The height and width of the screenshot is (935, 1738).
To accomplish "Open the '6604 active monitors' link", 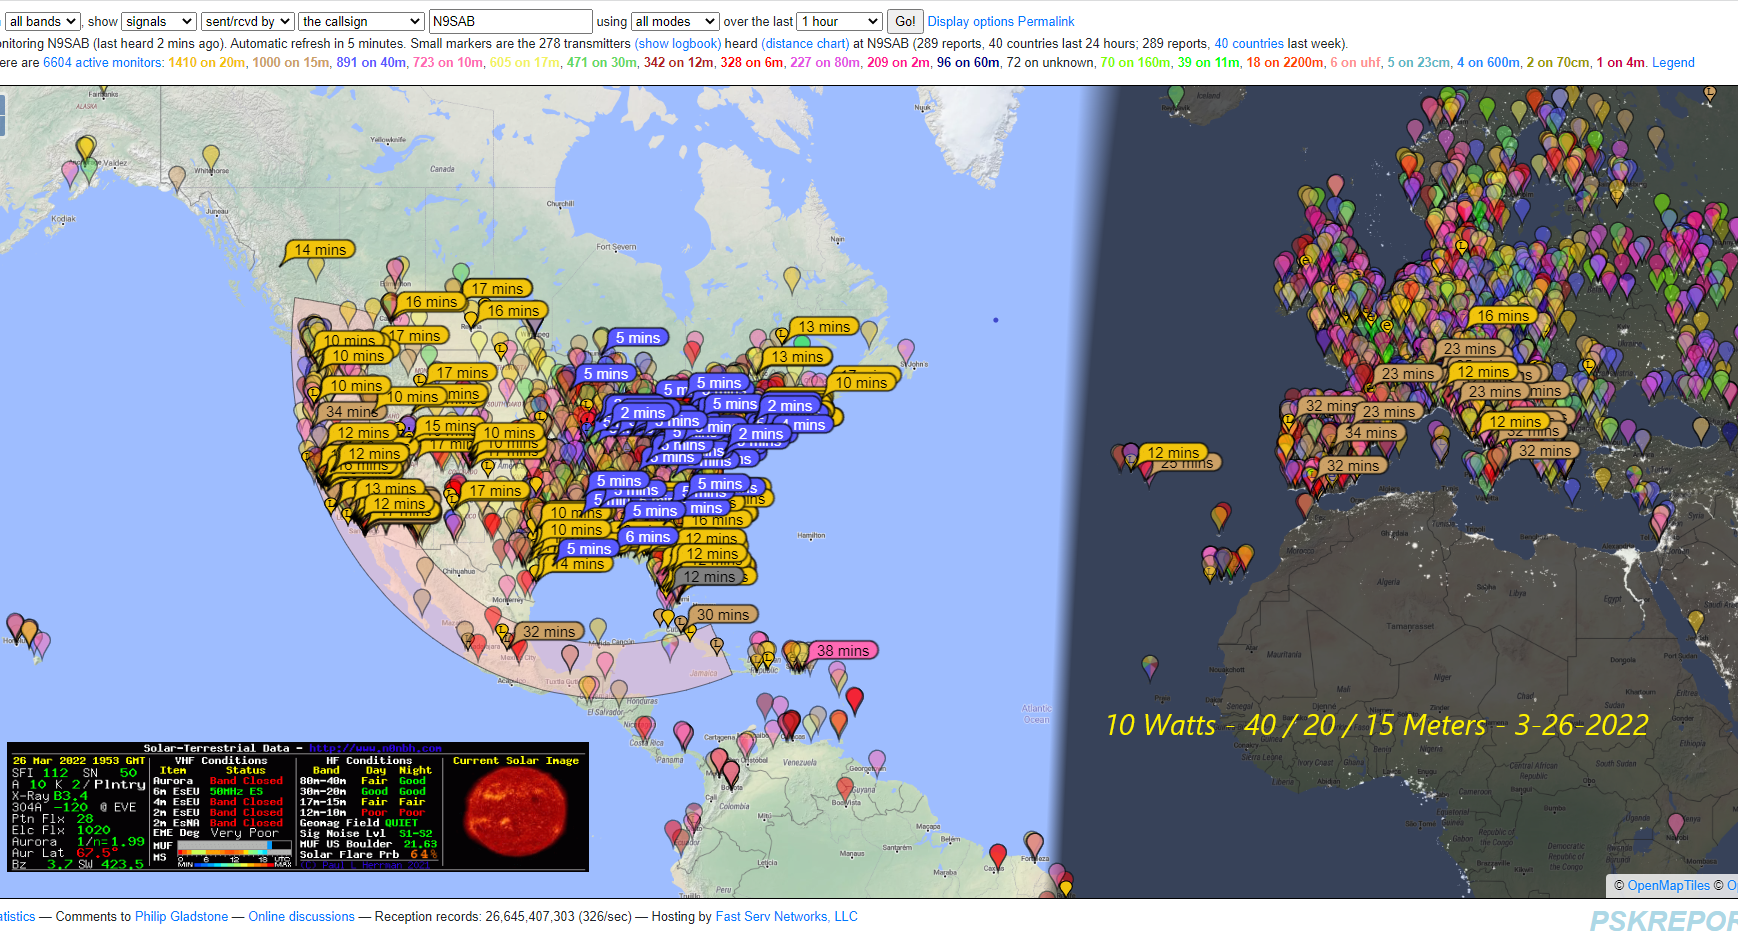I will click(x=103, y=62).
